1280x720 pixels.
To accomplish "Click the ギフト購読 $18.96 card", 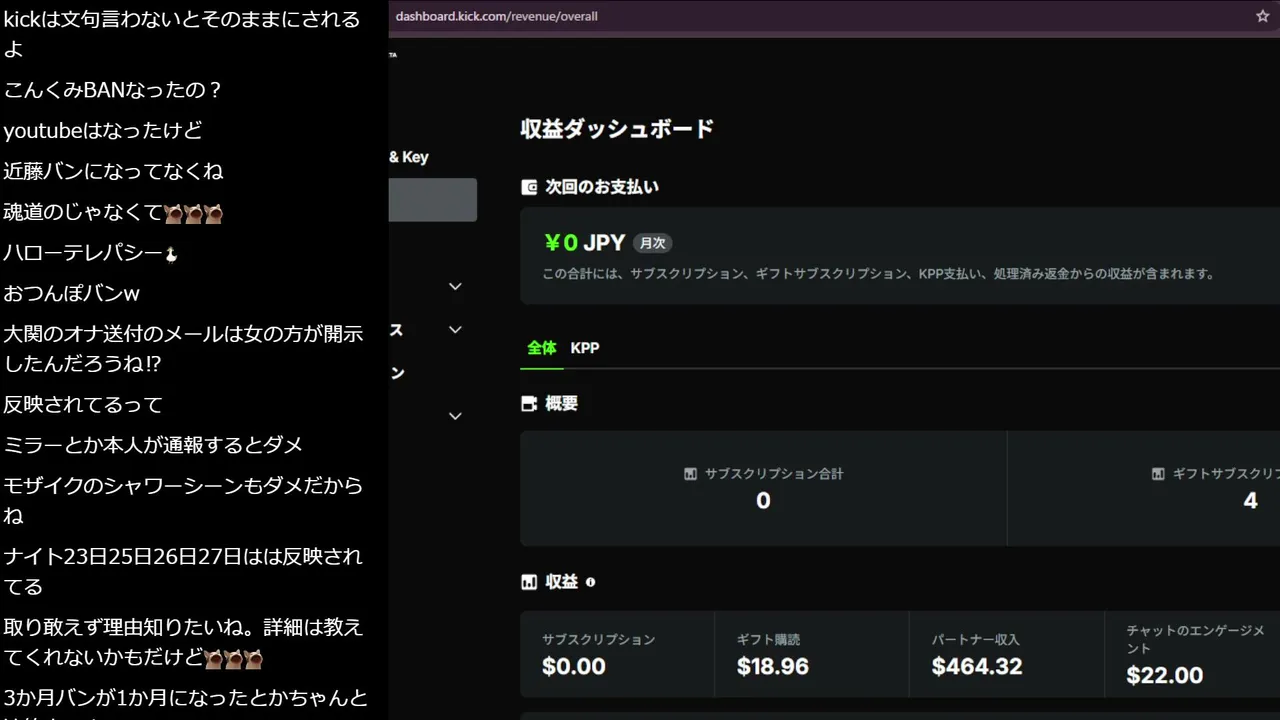I will pyautogui.click(x=812, y=655).
